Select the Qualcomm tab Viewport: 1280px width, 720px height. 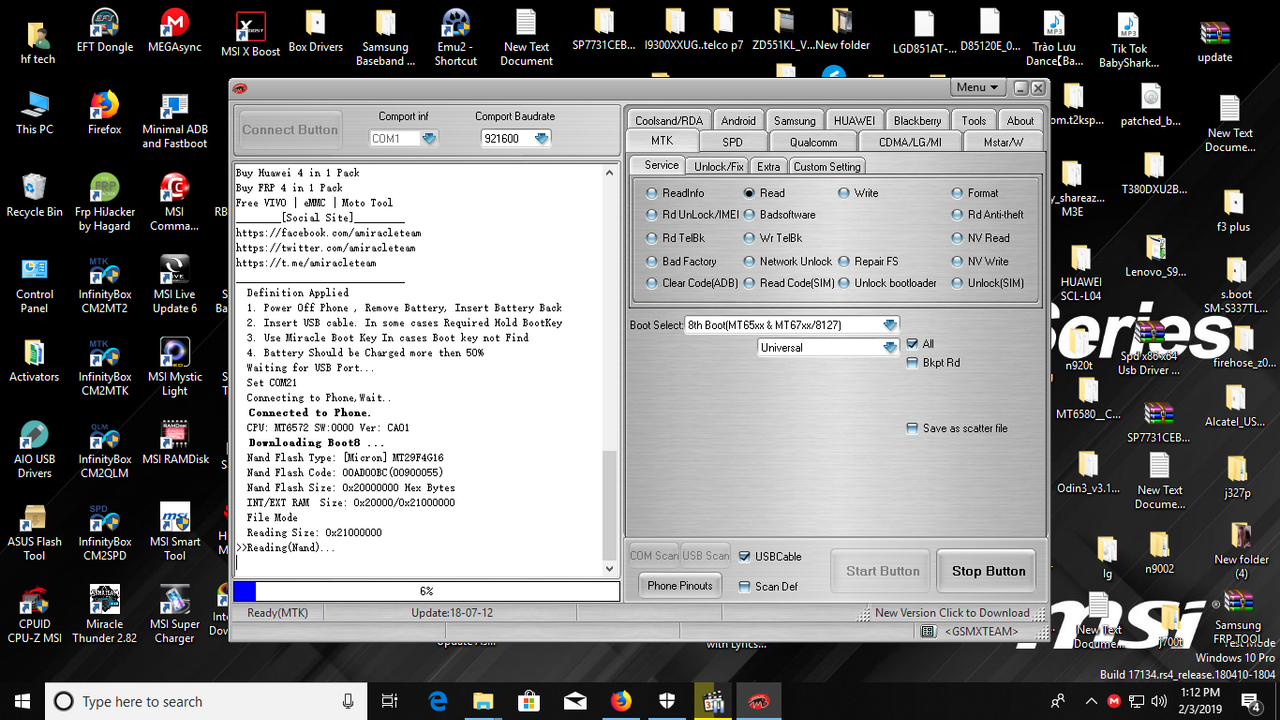(x=812, y=141)
